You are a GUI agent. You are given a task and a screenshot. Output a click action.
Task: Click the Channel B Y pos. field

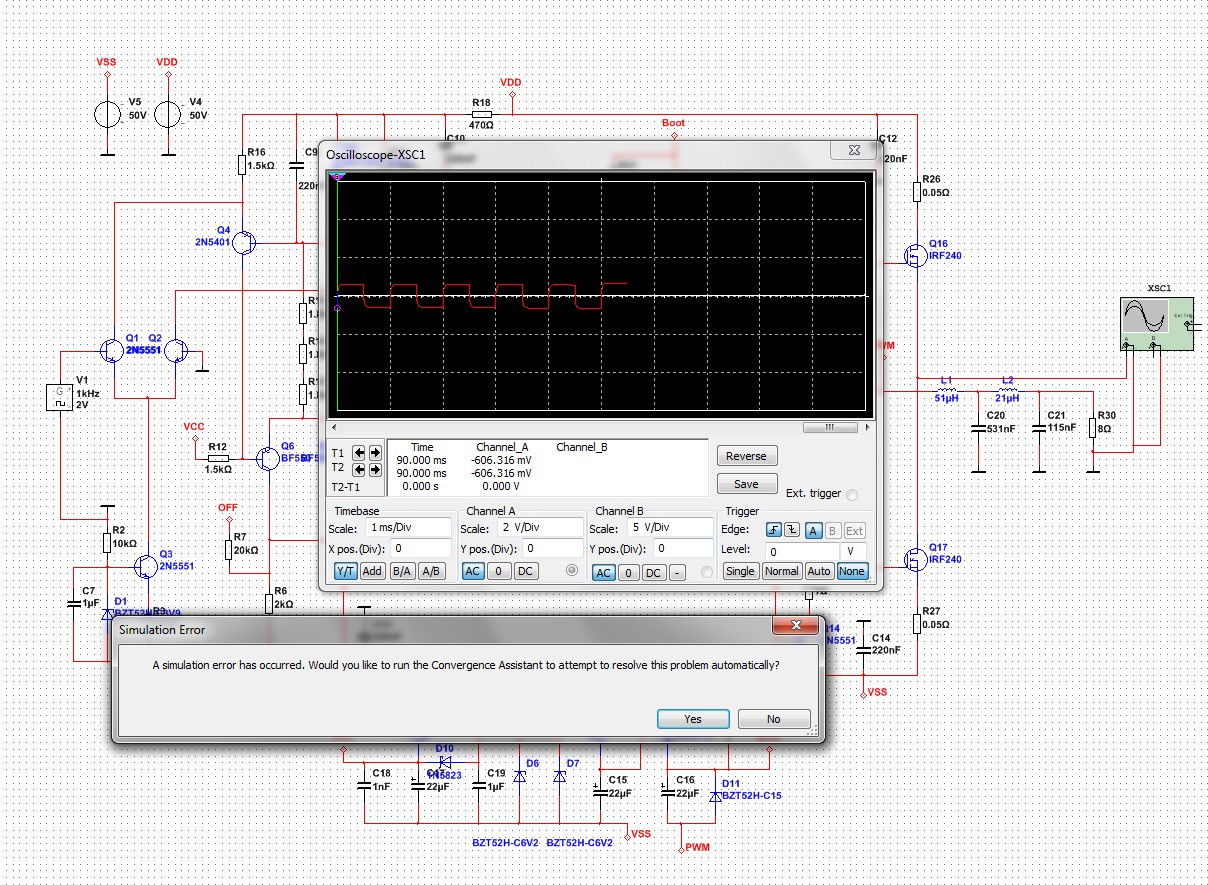(x=683, y=548)
